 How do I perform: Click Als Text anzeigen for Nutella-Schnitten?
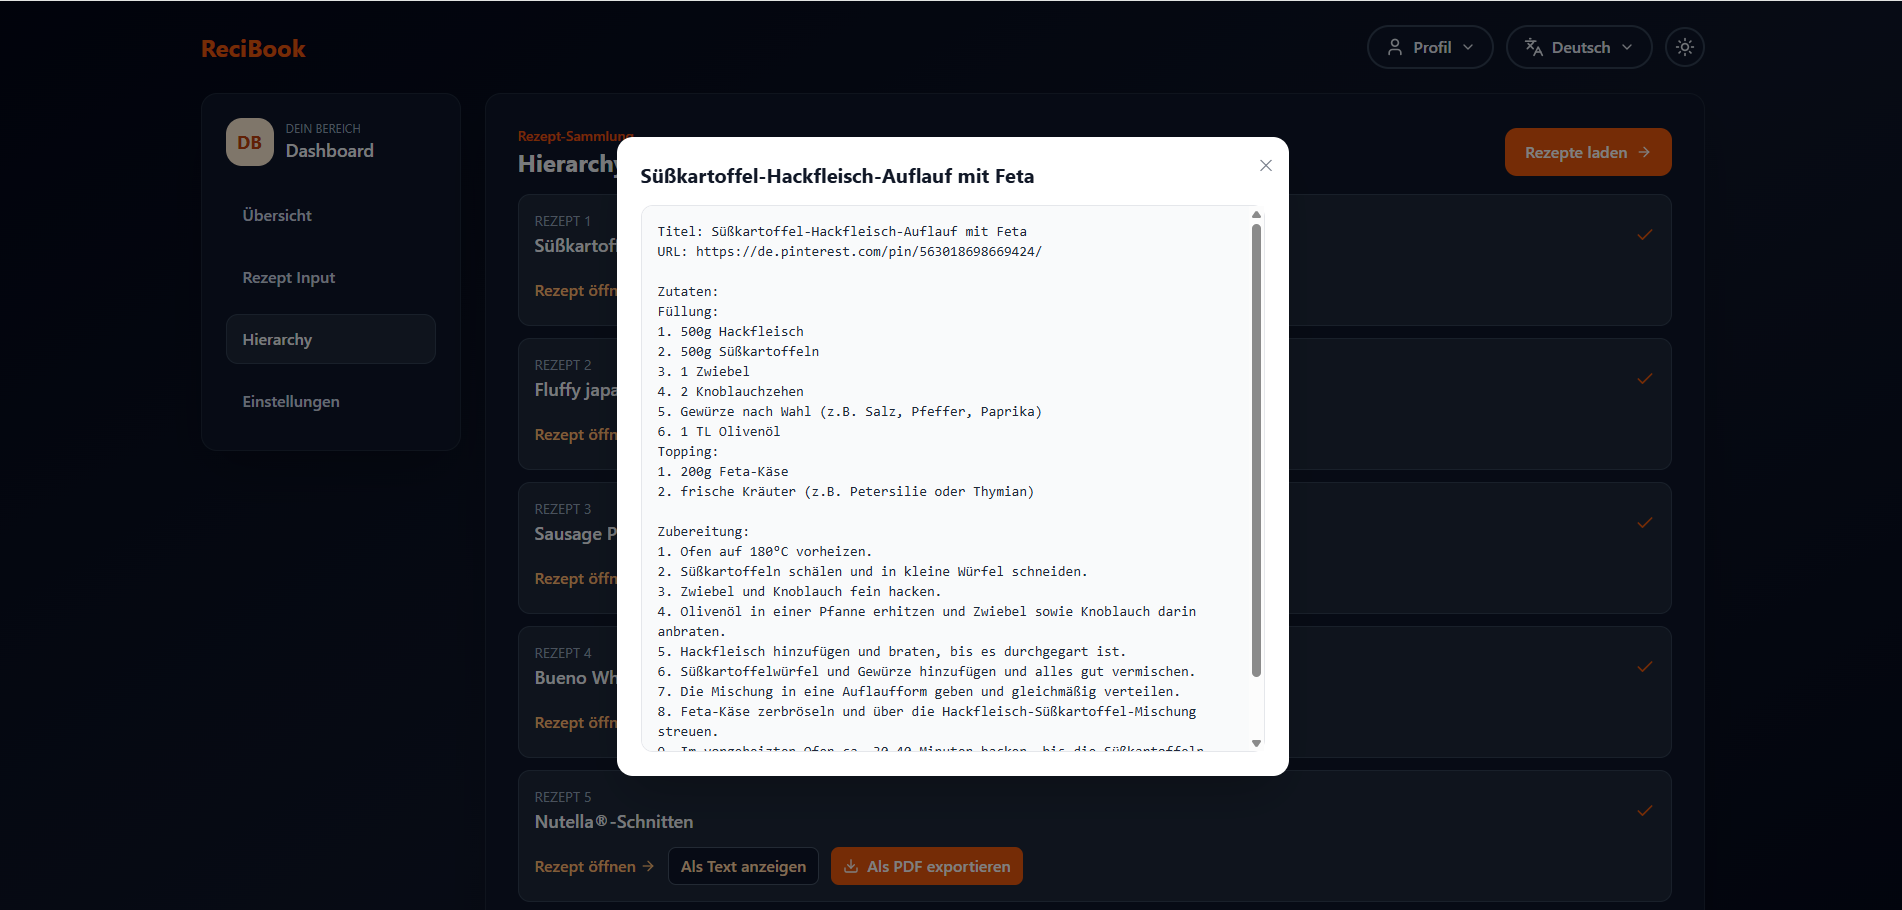pyautogui.click(x=743, y=866)
